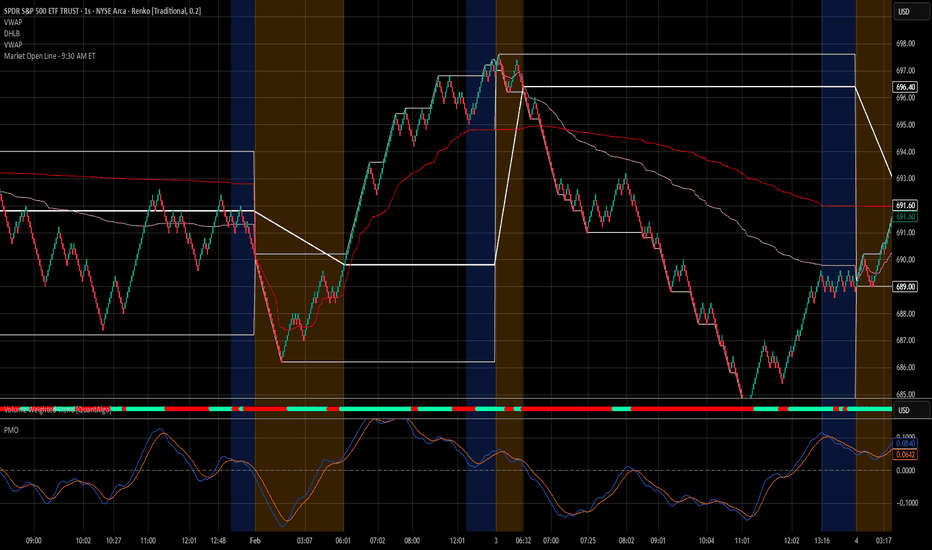Click the green 691.60 last price label
932x550 pixels.
click(x=905, y=216)
